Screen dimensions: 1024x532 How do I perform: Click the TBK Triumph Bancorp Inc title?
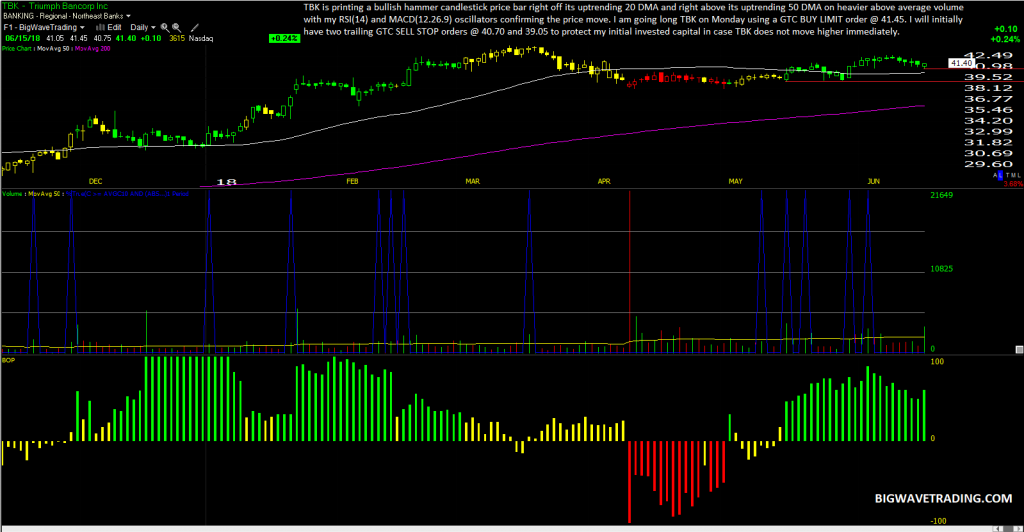(55, 6)
